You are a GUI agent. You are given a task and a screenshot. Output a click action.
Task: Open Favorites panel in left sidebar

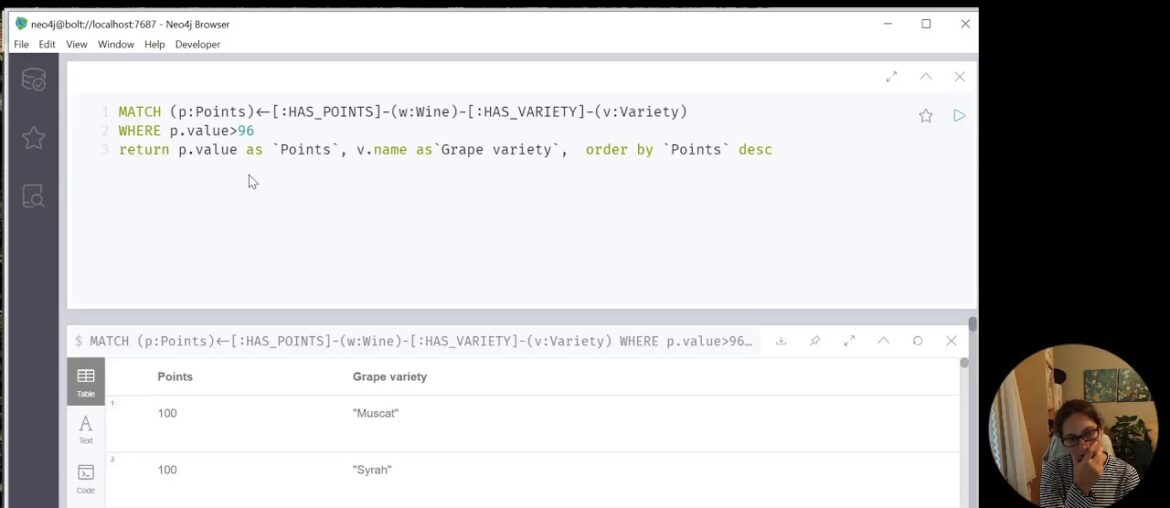pos(33,138)
